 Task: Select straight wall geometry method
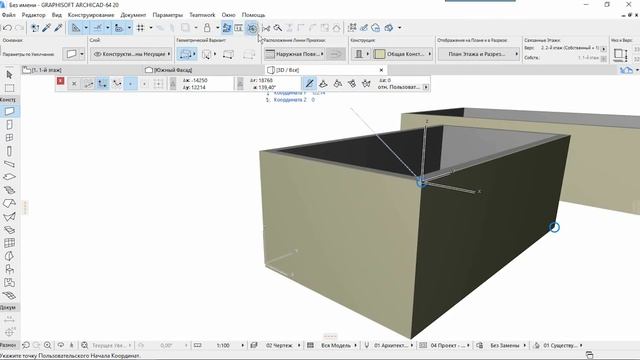[x=186, y=54]
